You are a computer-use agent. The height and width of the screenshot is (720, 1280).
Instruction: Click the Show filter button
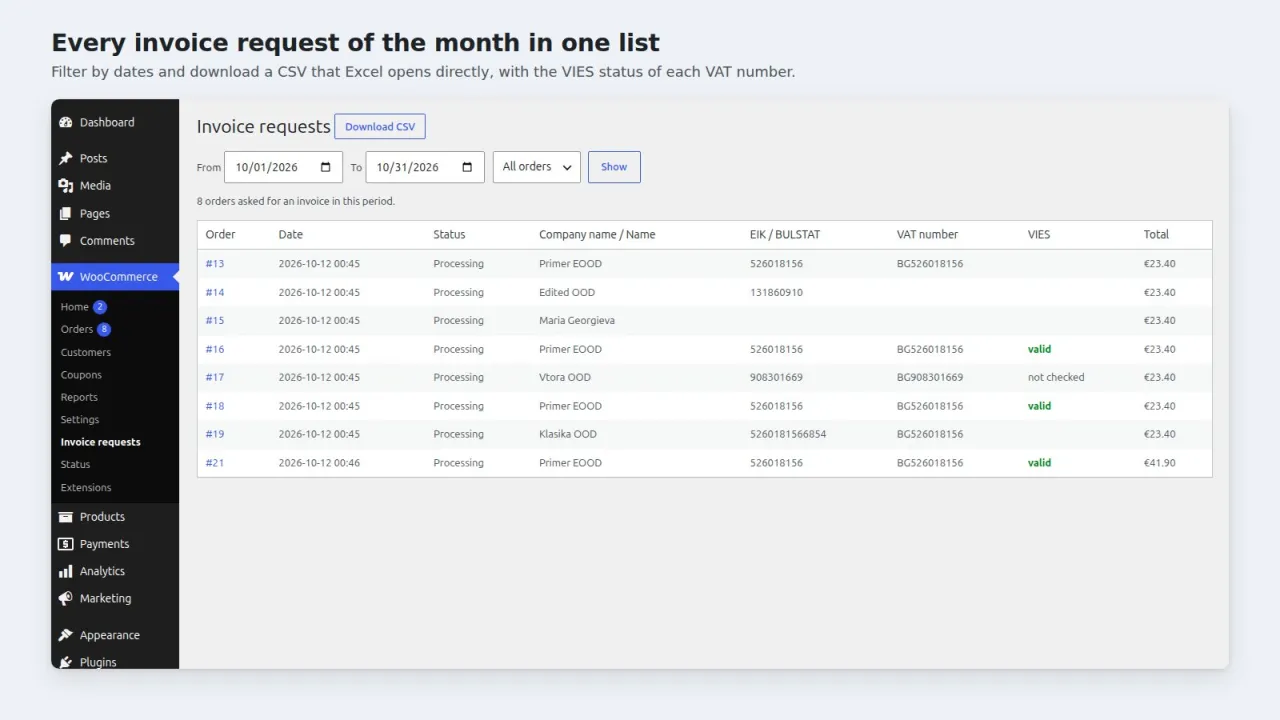[614, 167]
